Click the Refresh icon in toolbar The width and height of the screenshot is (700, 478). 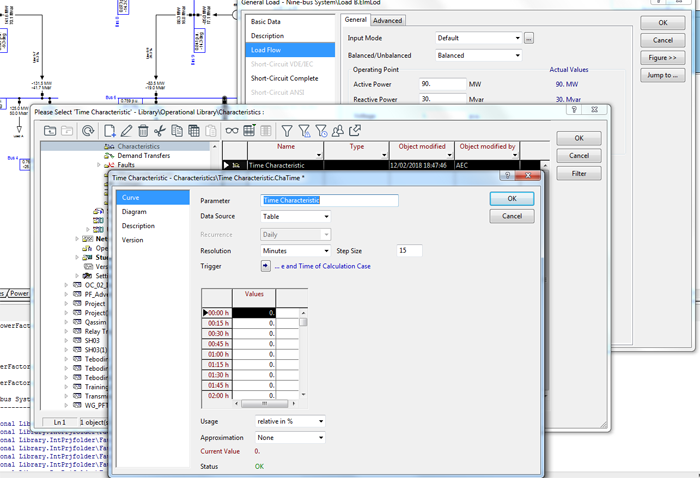click(x=88, y=131)
